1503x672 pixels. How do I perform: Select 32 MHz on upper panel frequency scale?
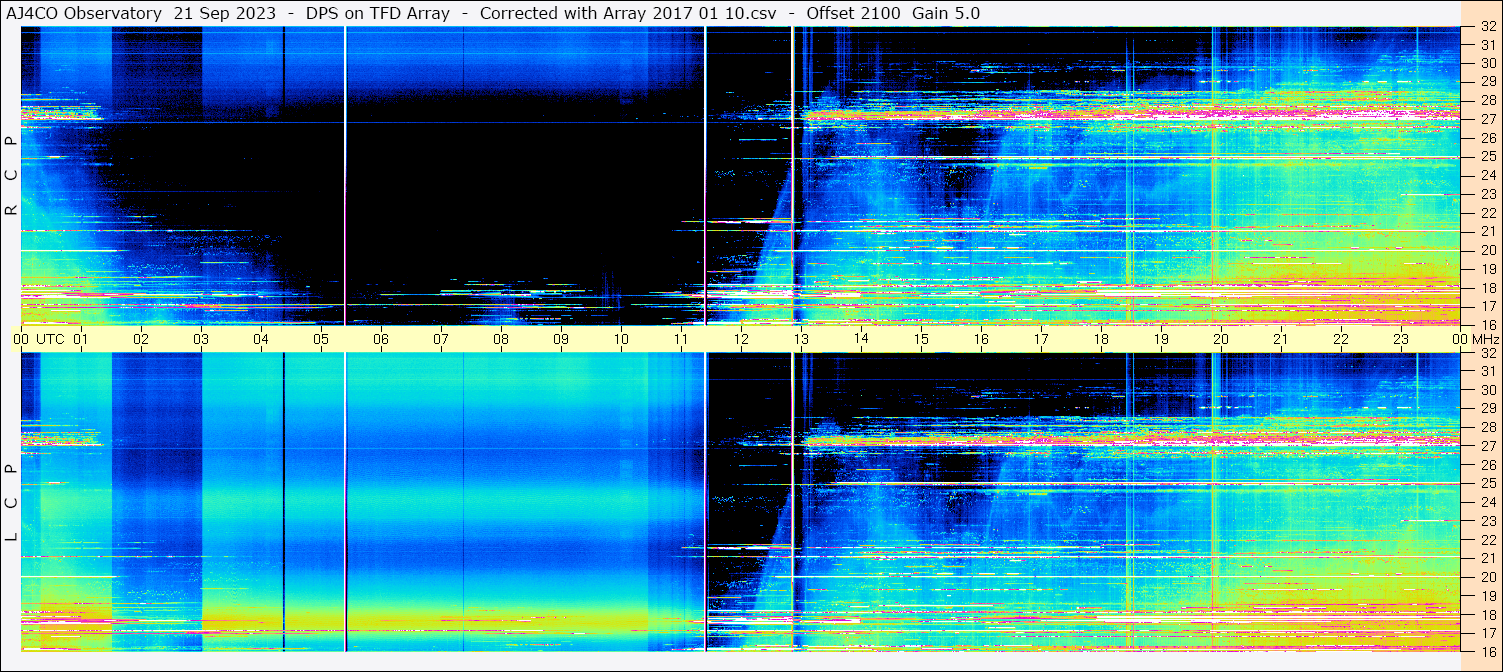click(x=1487, y=27)
